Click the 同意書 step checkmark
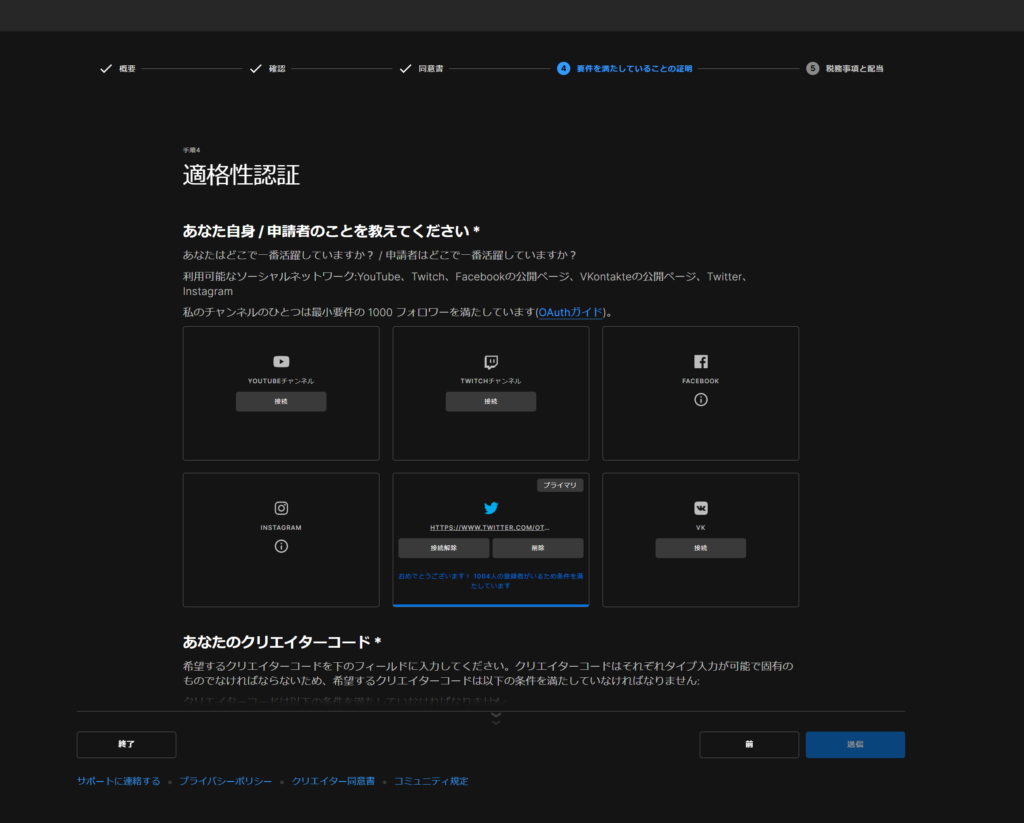Image resolution: width=1024 pixels, height=823 pixels. (x=406, y=69)
